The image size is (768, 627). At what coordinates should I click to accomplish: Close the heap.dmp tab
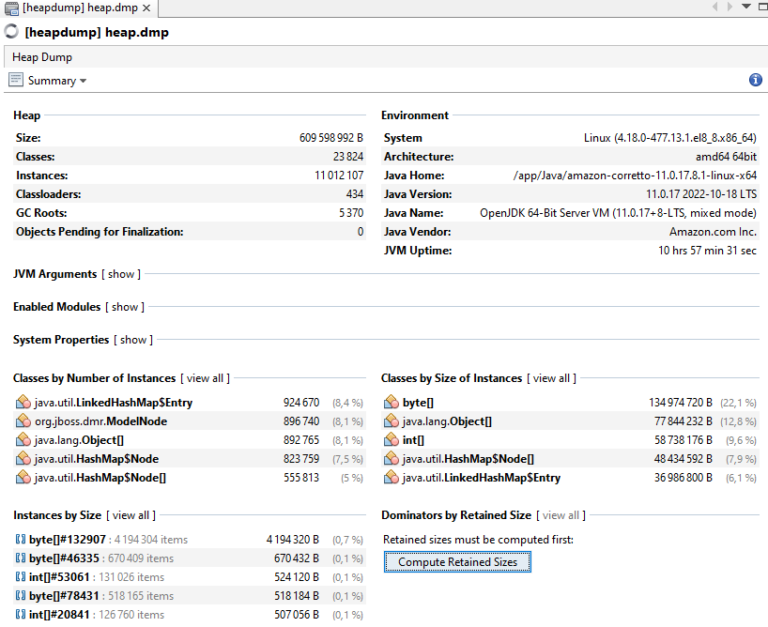[147, 8]
